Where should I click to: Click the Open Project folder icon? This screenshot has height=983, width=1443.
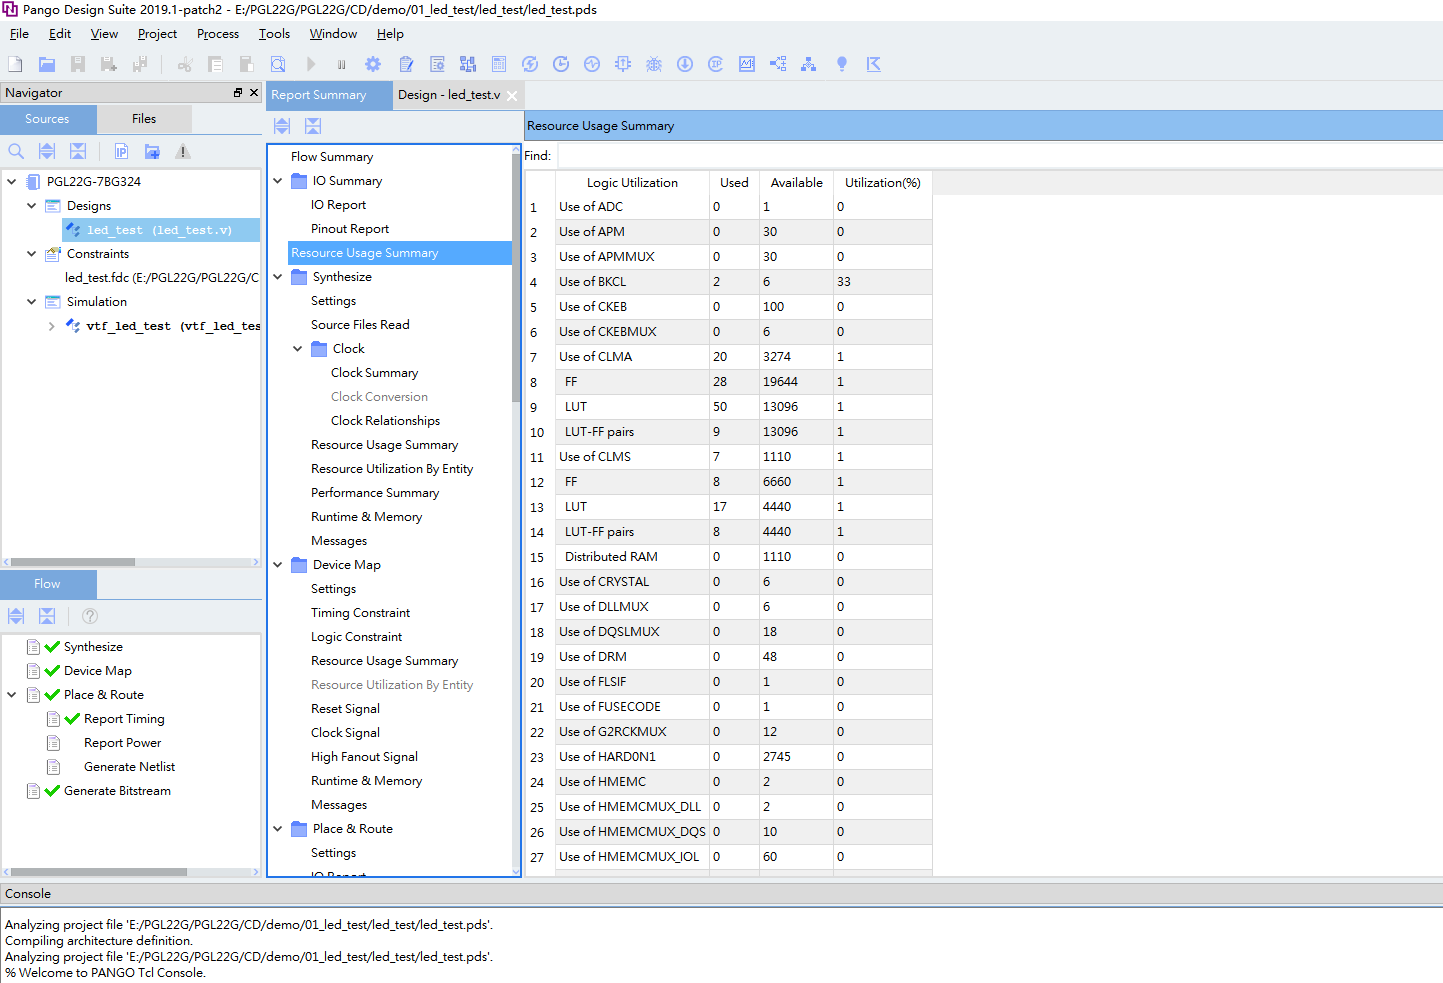(47, 64)
